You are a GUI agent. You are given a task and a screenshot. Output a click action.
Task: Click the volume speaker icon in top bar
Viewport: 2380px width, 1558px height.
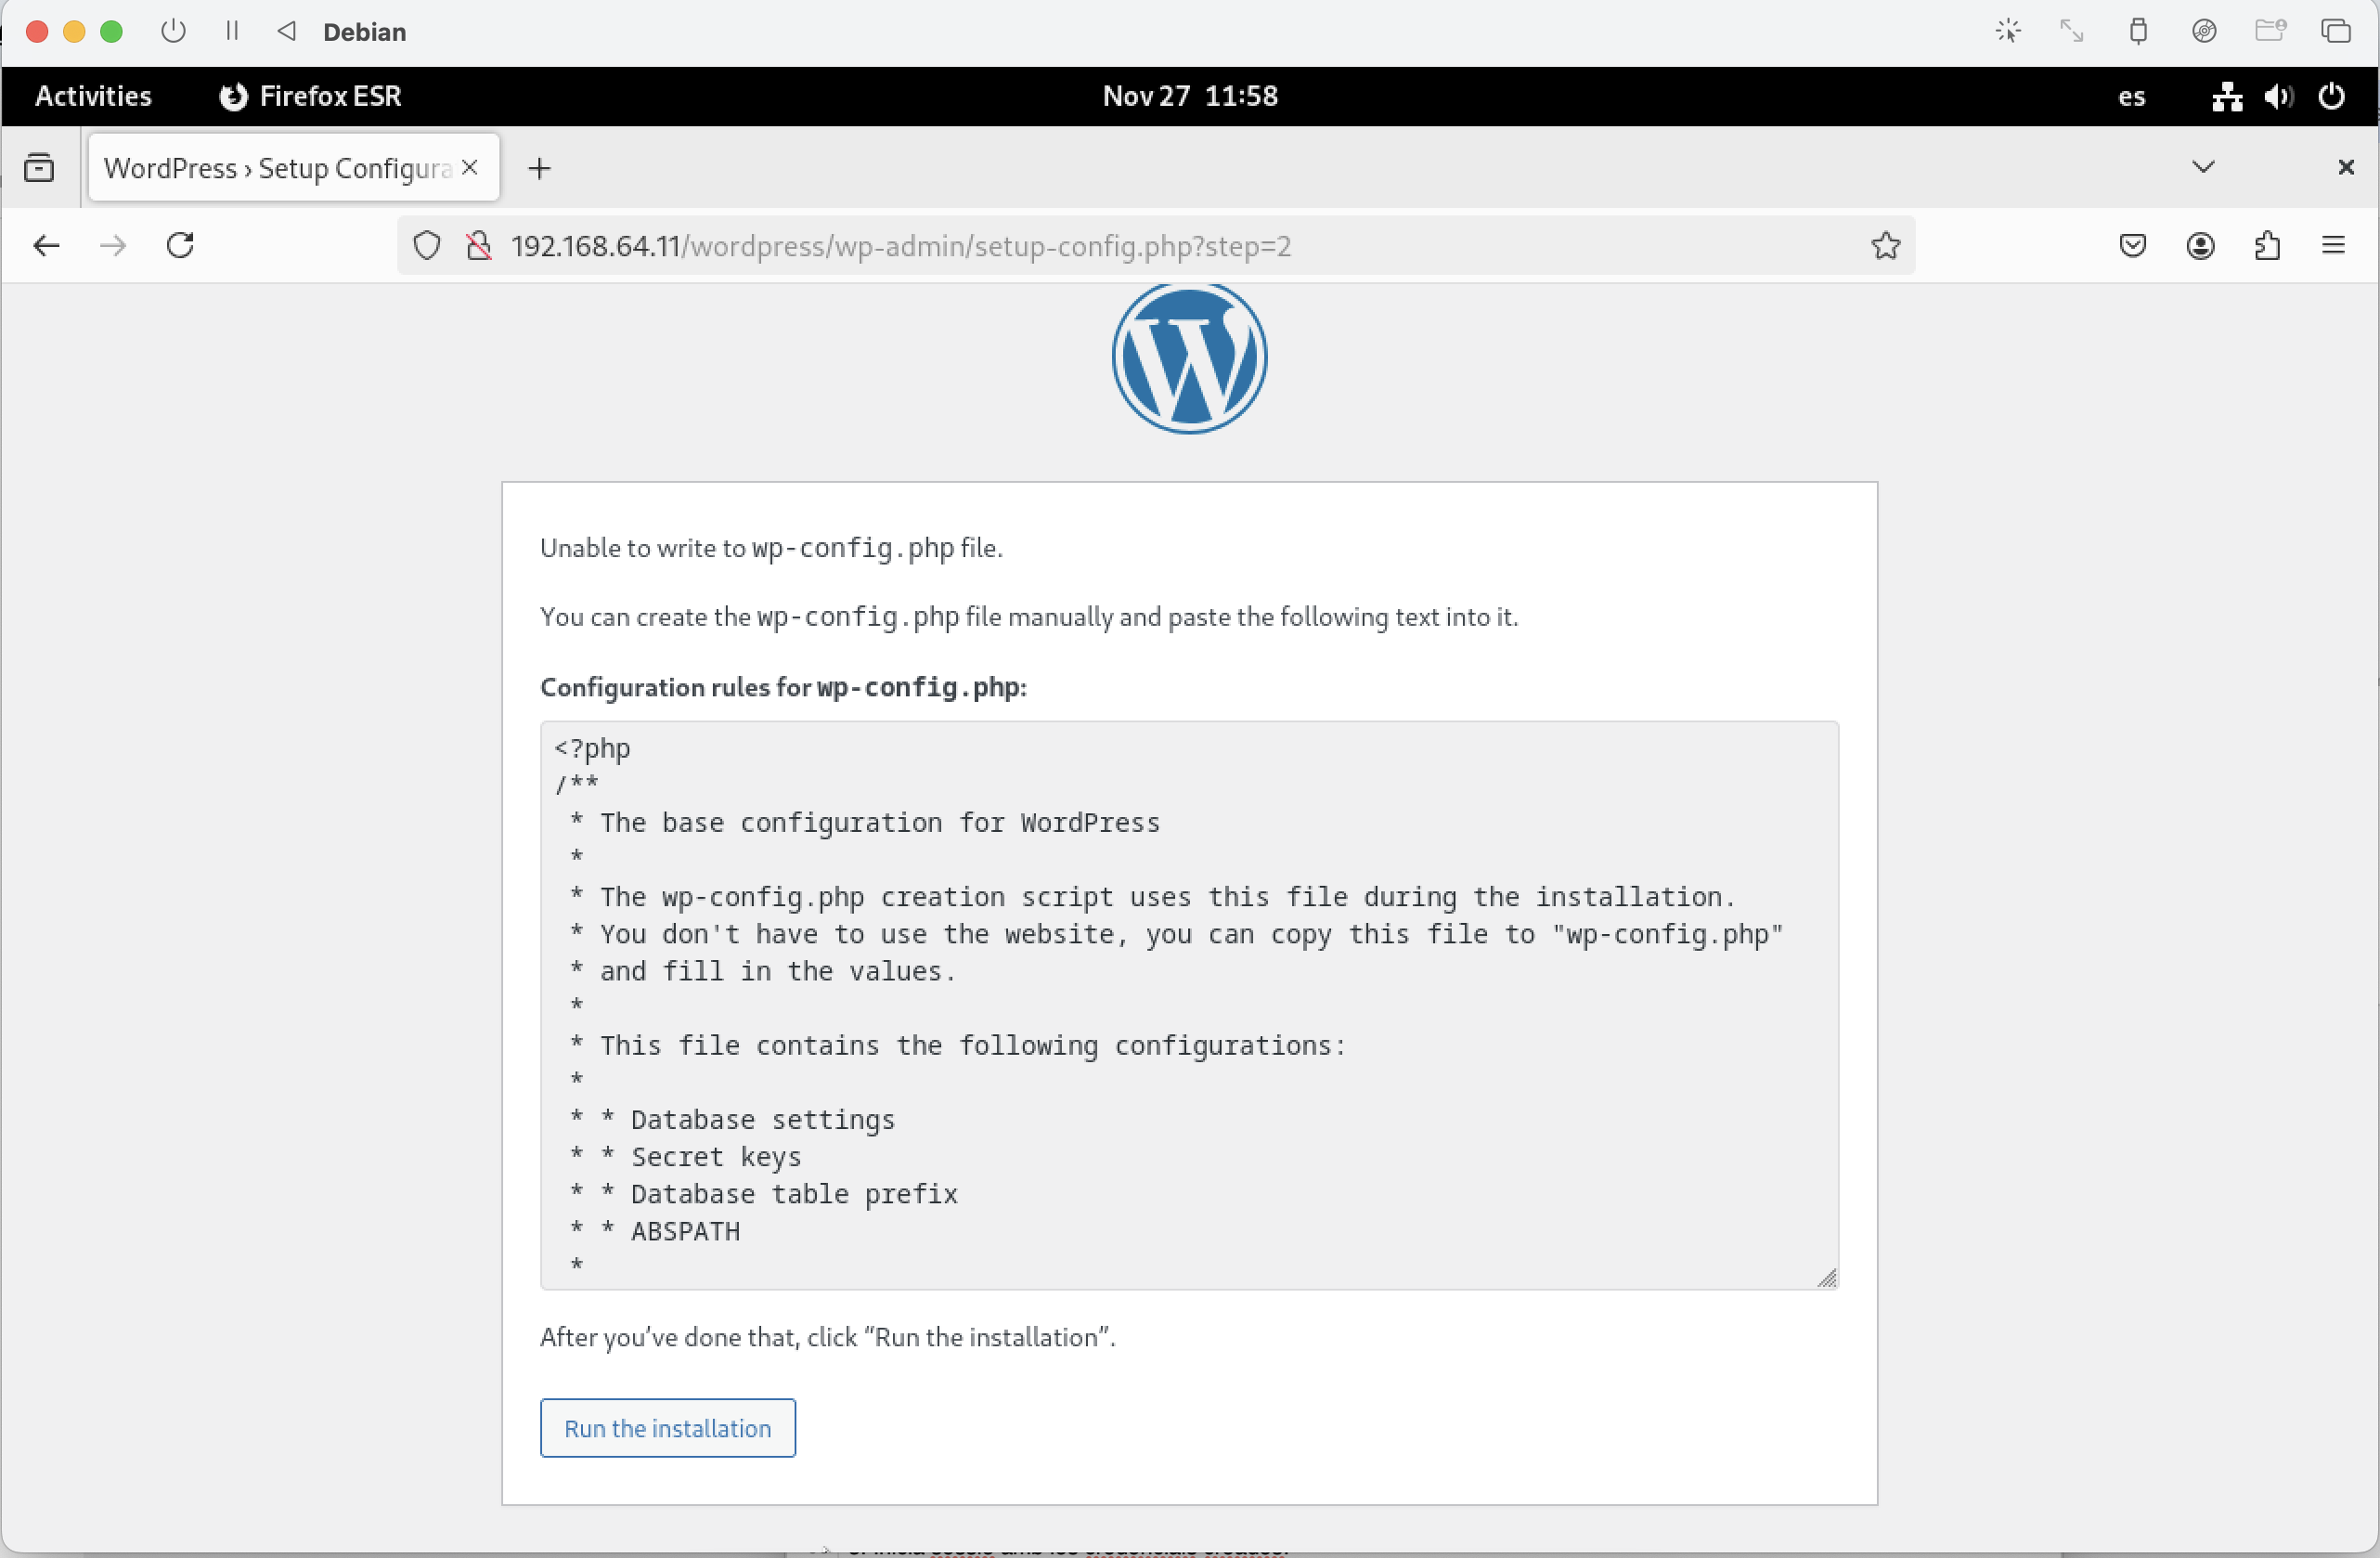point(2279,97)
